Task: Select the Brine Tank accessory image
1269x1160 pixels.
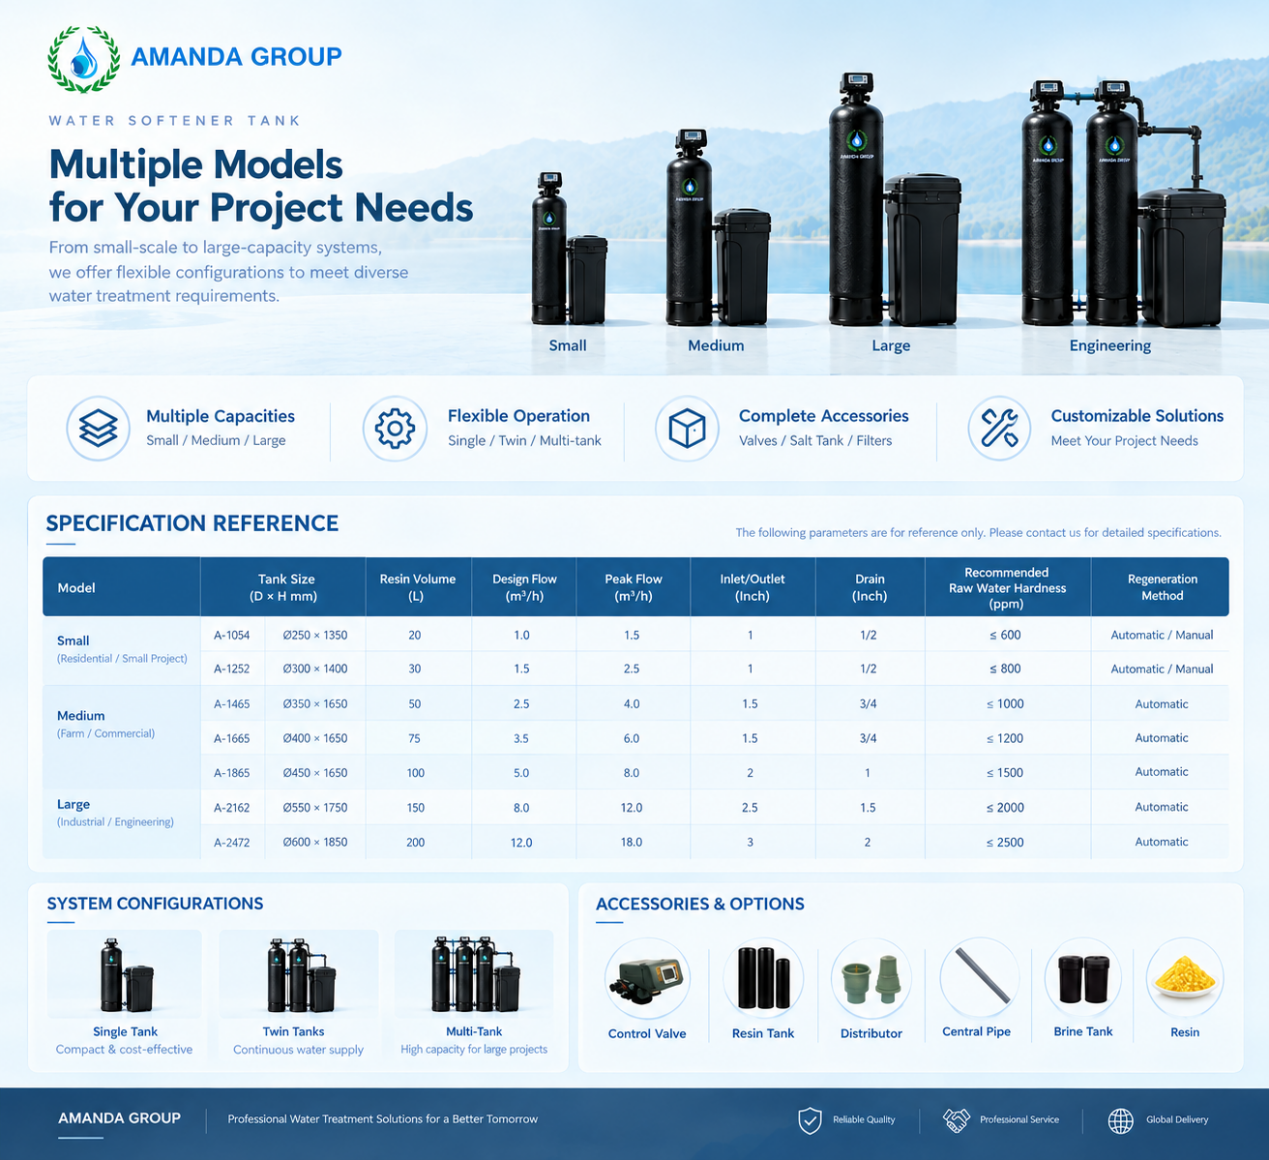Action: (x=1083, y=978)
